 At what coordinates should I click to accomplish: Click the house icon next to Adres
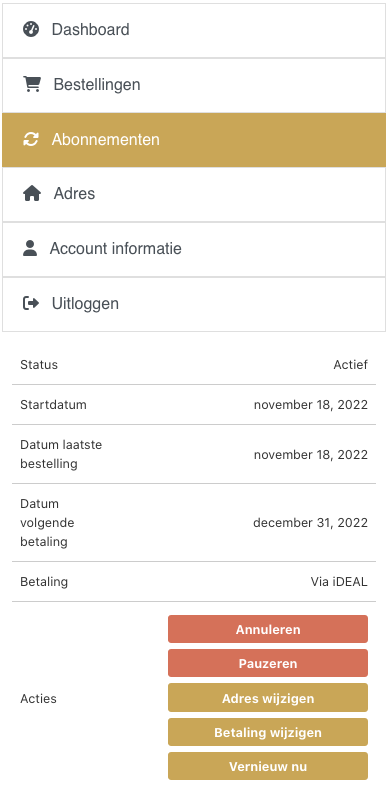(32, 193)
